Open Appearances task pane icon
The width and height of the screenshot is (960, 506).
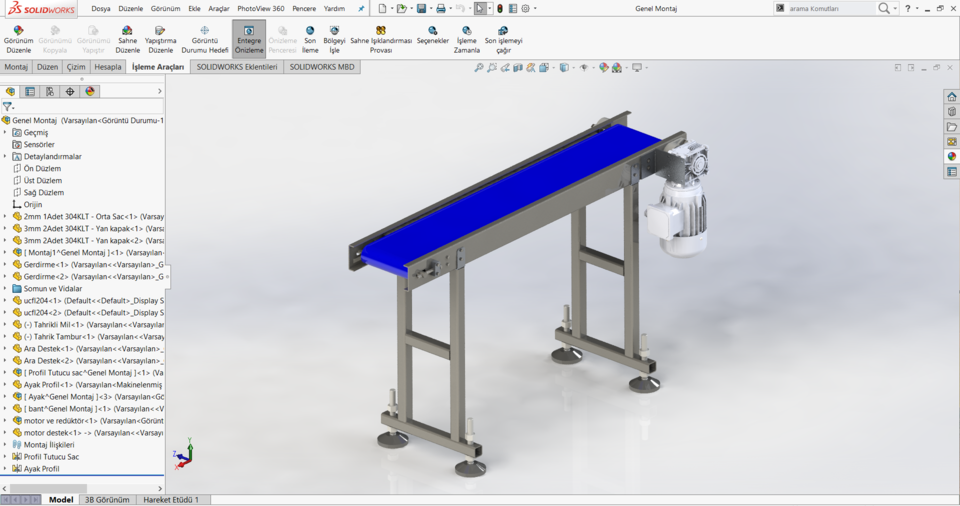(951, 156)
